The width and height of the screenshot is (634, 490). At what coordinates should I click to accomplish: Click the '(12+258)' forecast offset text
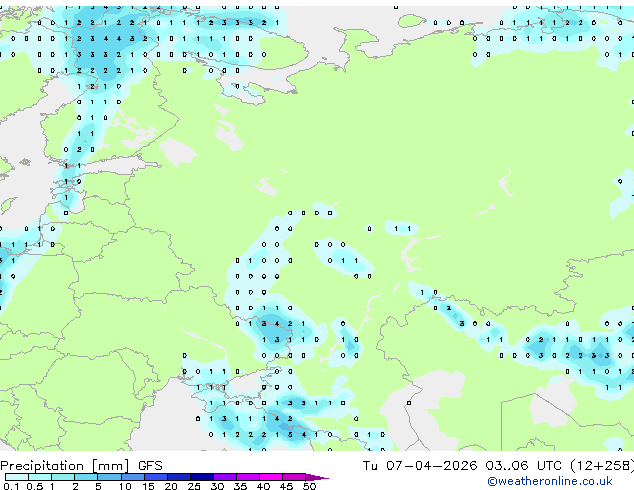tap(602, 465)
